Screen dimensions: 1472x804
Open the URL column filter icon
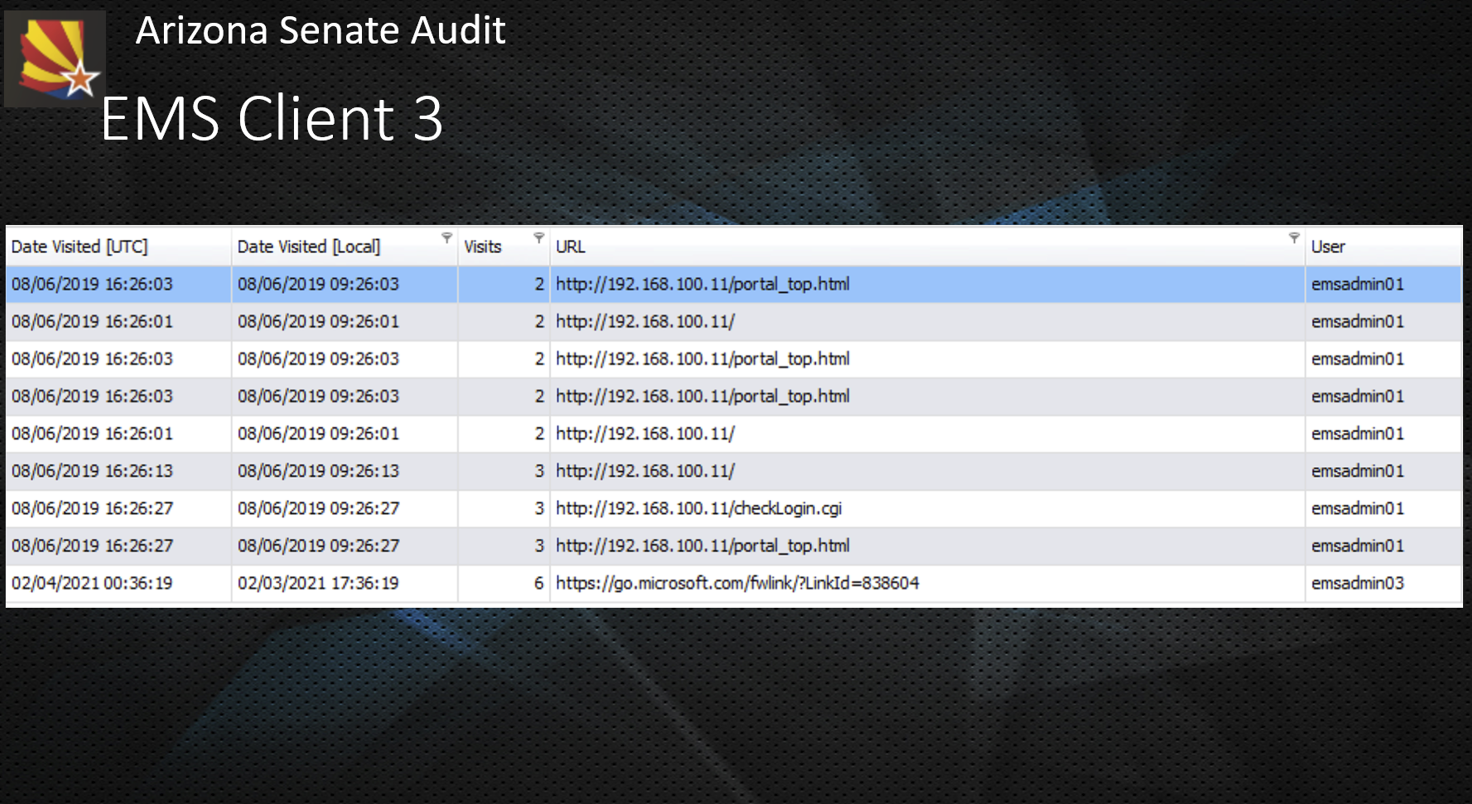point(1294,238)
